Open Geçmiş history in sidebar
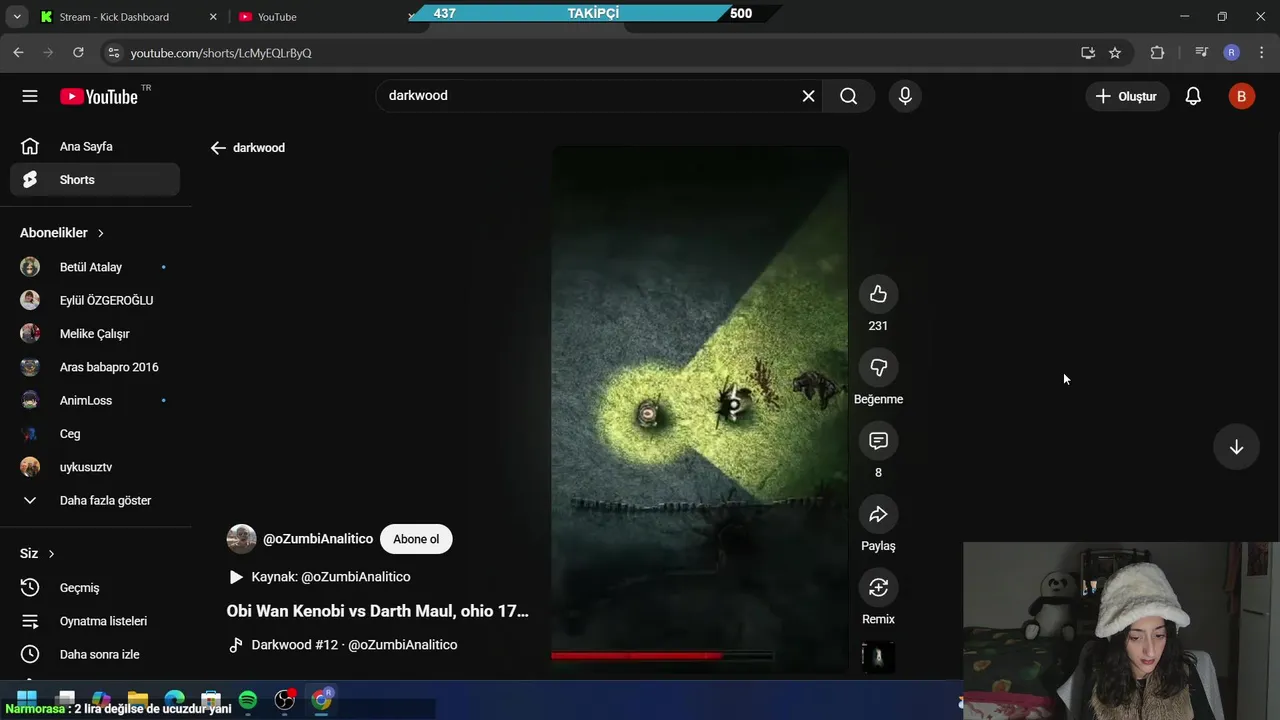Screen dimensions: 1280x720 coord(95,588)
